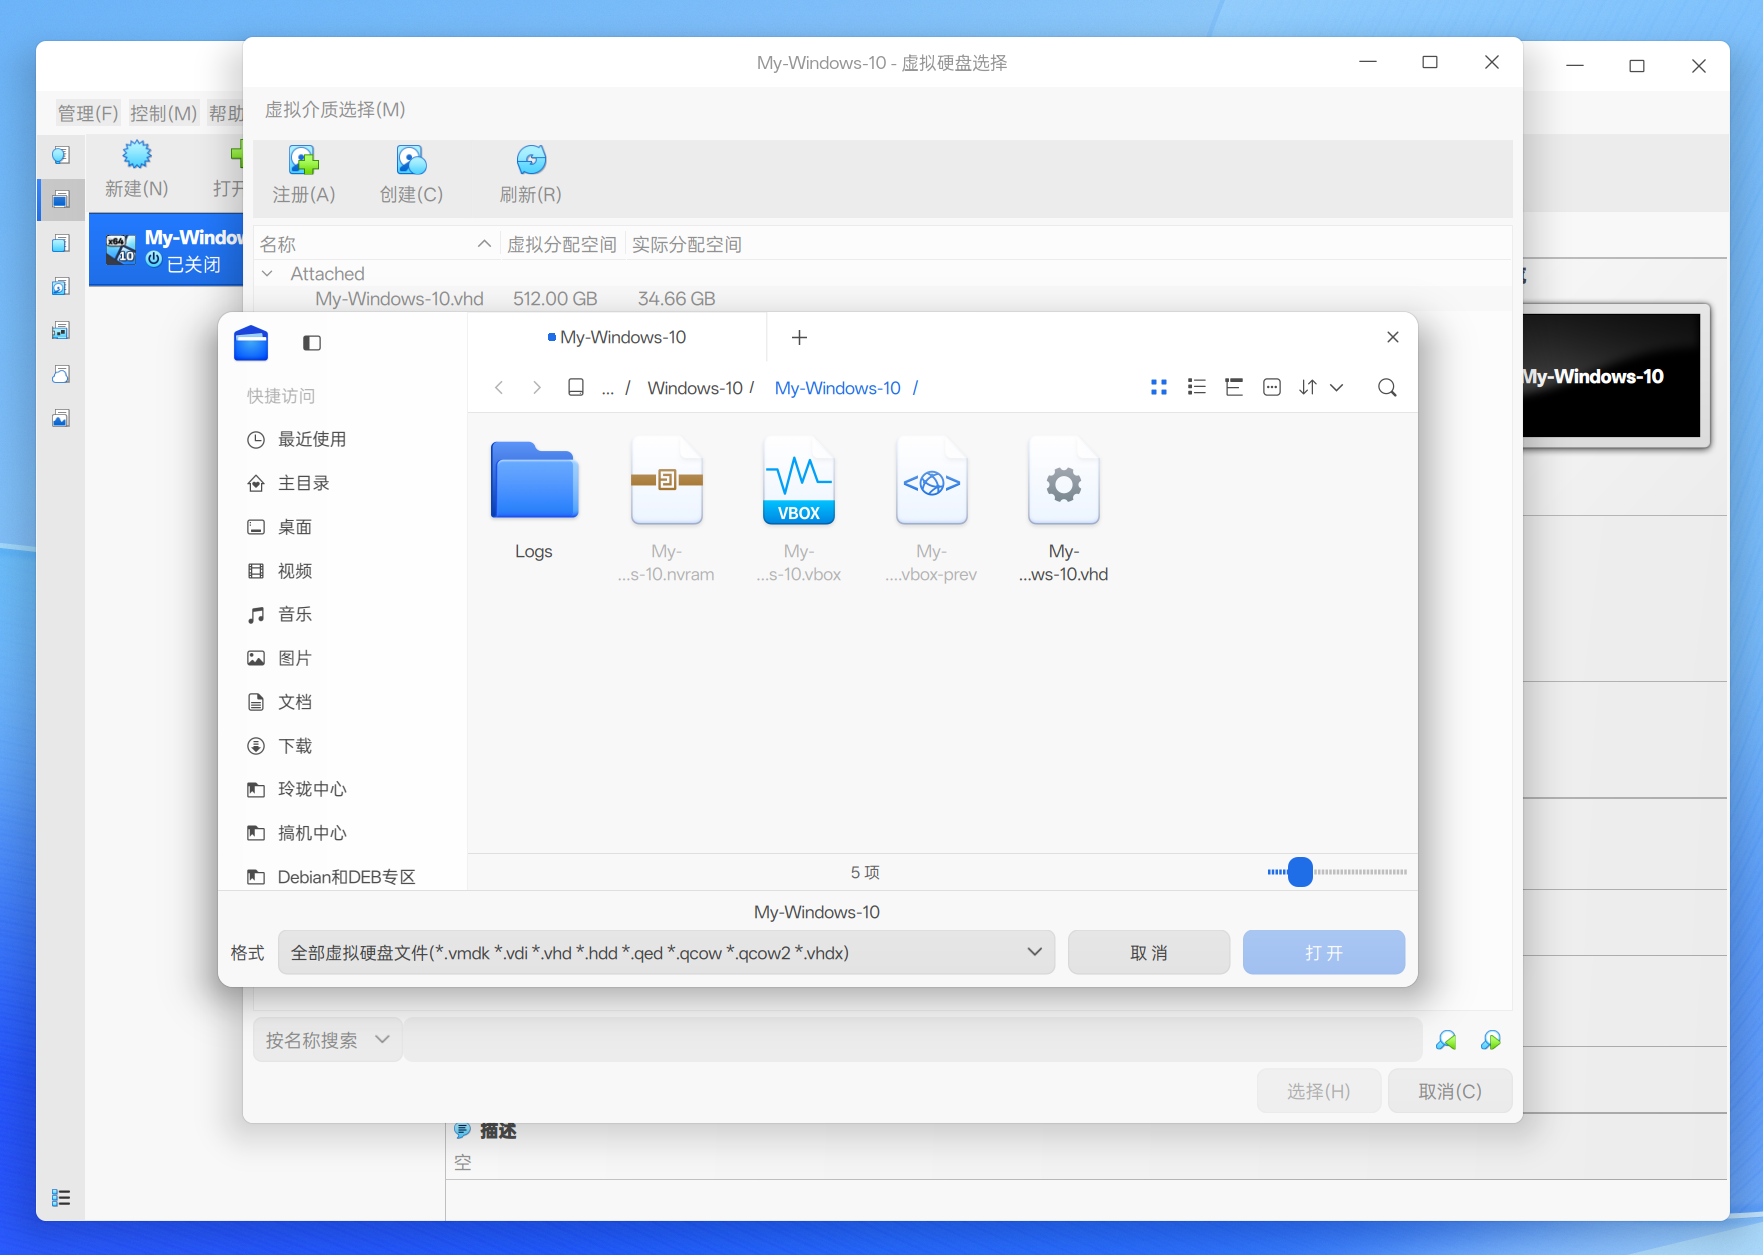Screen dimensions: 1763x1255
Task: Click the collapsed path ellipsis in breadcrumb
Action: click(x=608, y=388)
